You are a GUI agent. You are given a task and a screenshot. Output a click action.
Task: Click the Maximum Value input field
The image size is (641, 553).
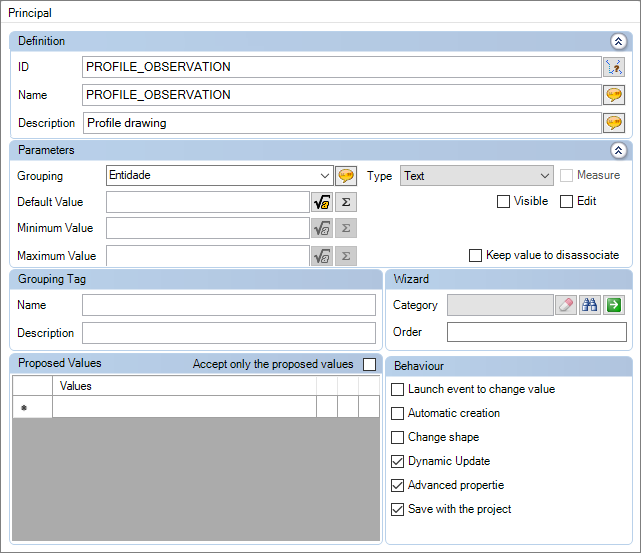point(208,256)
